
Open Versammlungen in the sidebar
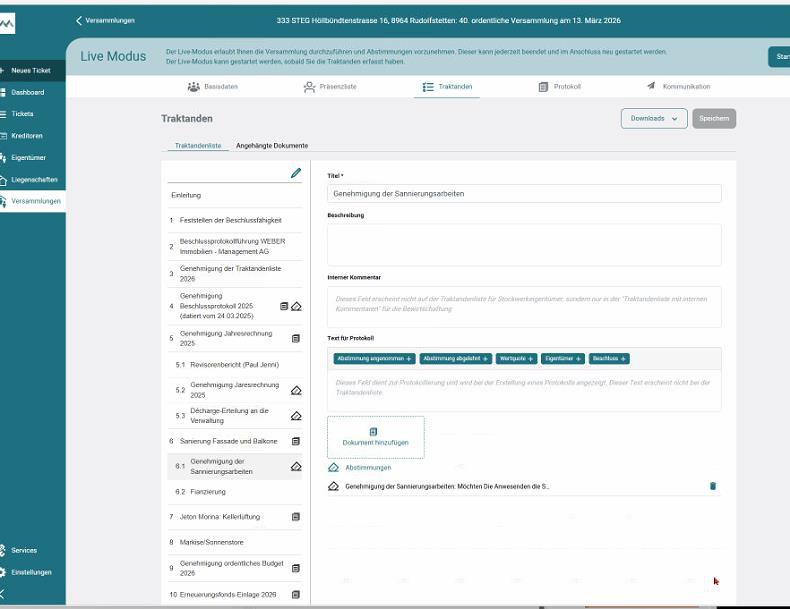(33, 201)
